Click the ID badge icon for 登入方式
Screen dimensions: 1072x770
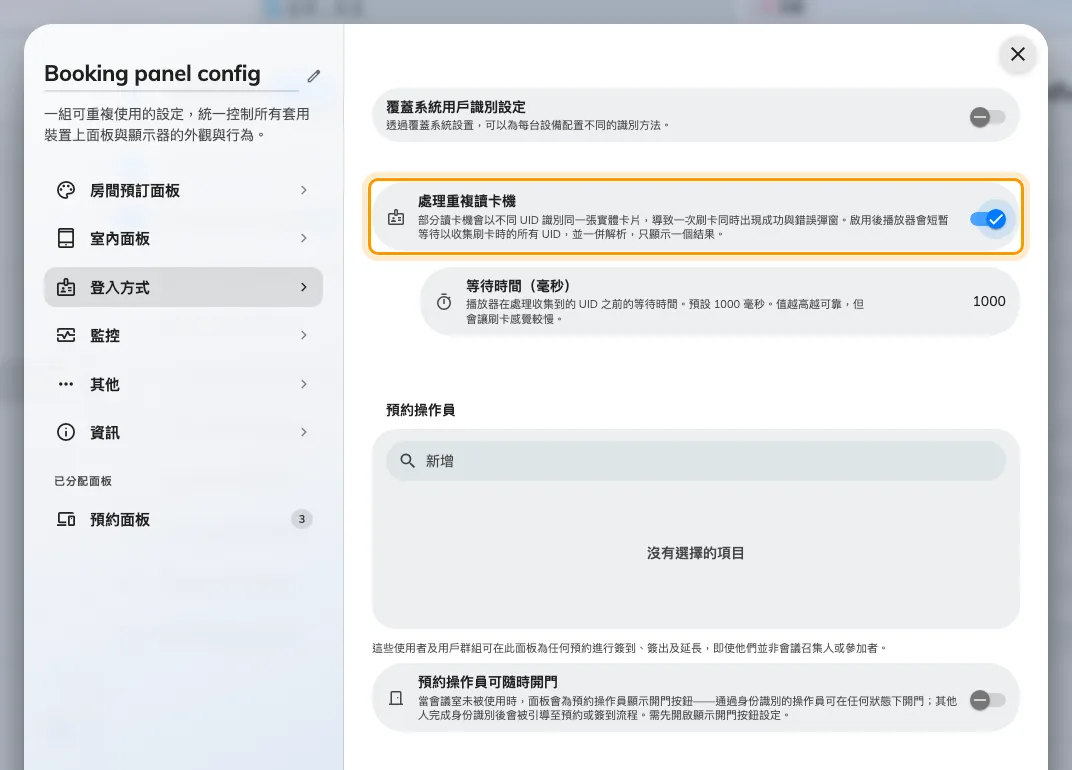click(x=66, y=287)
